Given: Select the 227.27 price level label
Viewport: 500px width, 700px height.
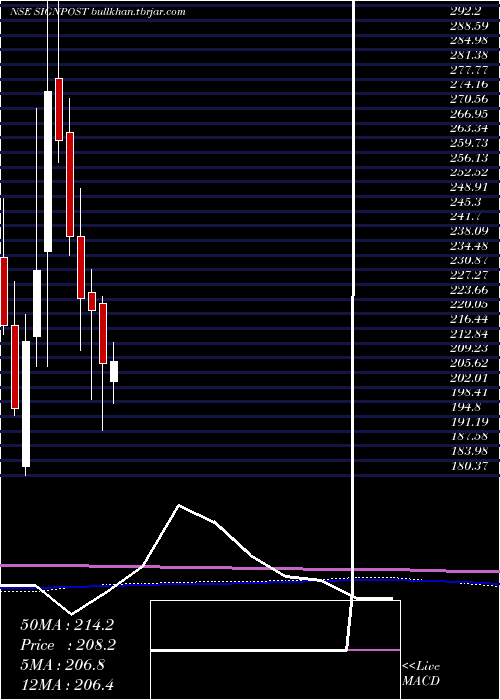Looking at the screenshot, I should pos(469,276).
